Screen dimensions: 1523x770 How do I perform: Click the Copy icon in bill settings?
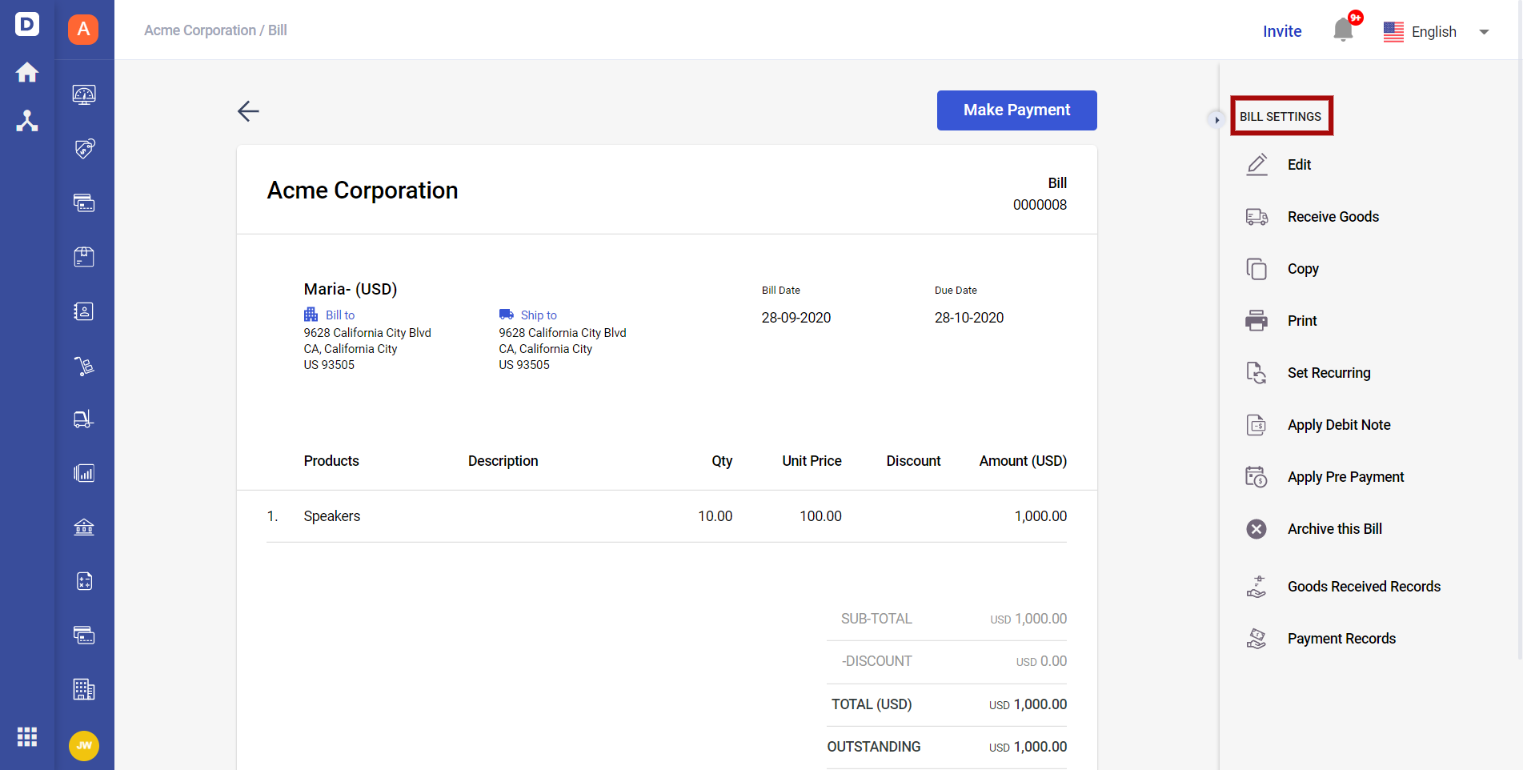(x=1257, y=269)
